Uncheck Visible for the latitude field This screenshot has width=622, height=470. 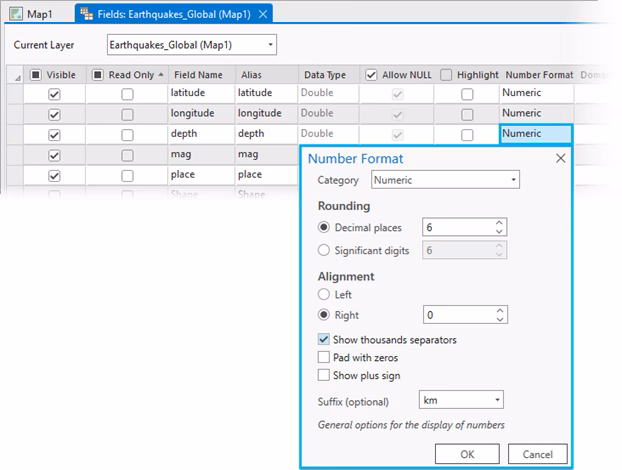54,94
